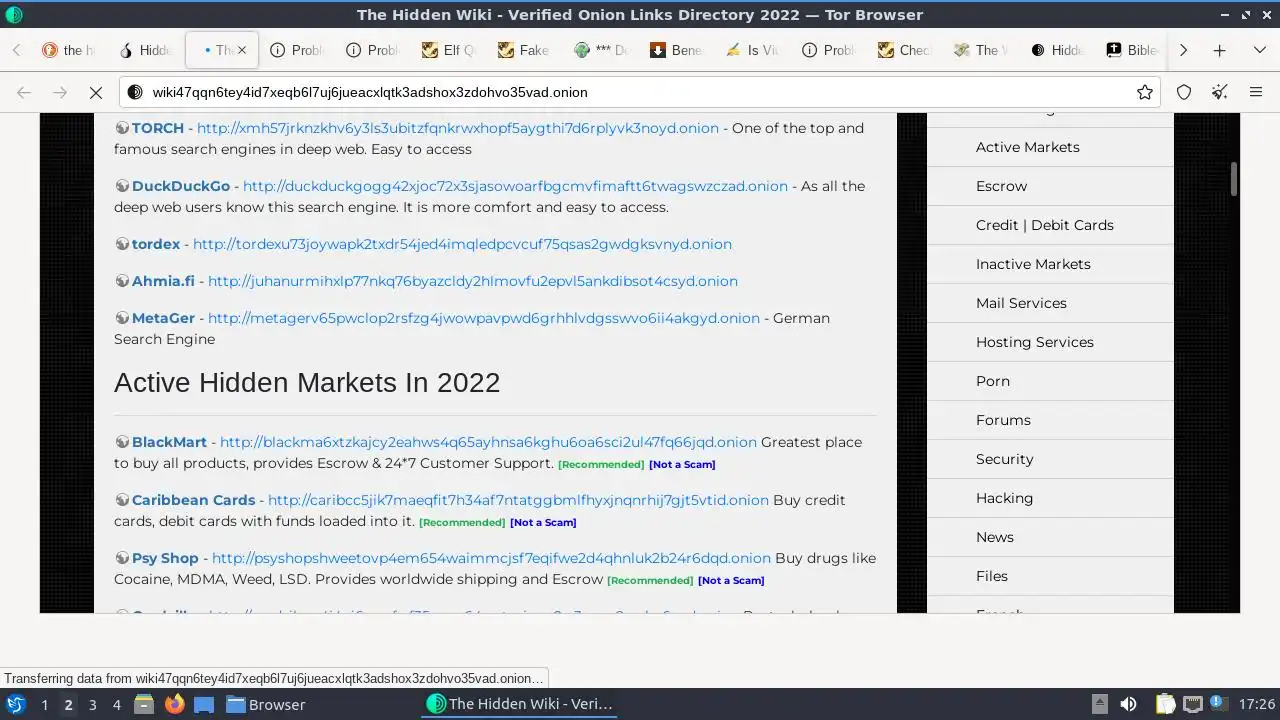The height and width of the screenshot is (720, 1280).
Task: Open the Browser folder taskbar entry
Action: pos(266,704)
